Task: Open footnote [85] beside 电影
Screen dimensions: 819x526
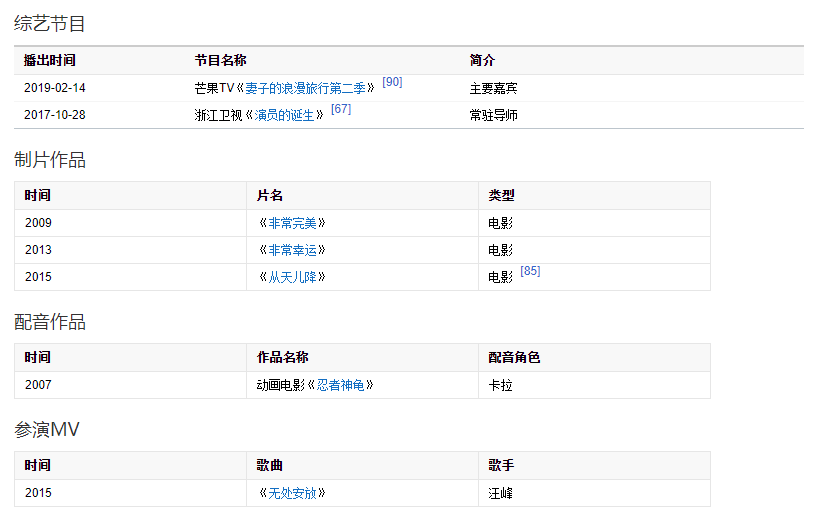Action: tap(530, 271)
